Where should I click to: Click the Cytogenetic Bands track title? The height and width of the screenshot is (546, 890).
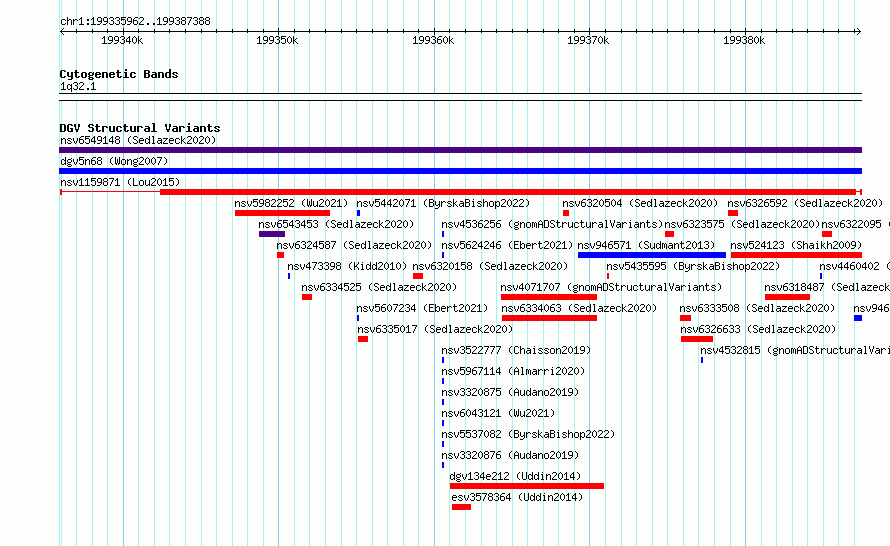pyautogui.click(x=119, y=74)
